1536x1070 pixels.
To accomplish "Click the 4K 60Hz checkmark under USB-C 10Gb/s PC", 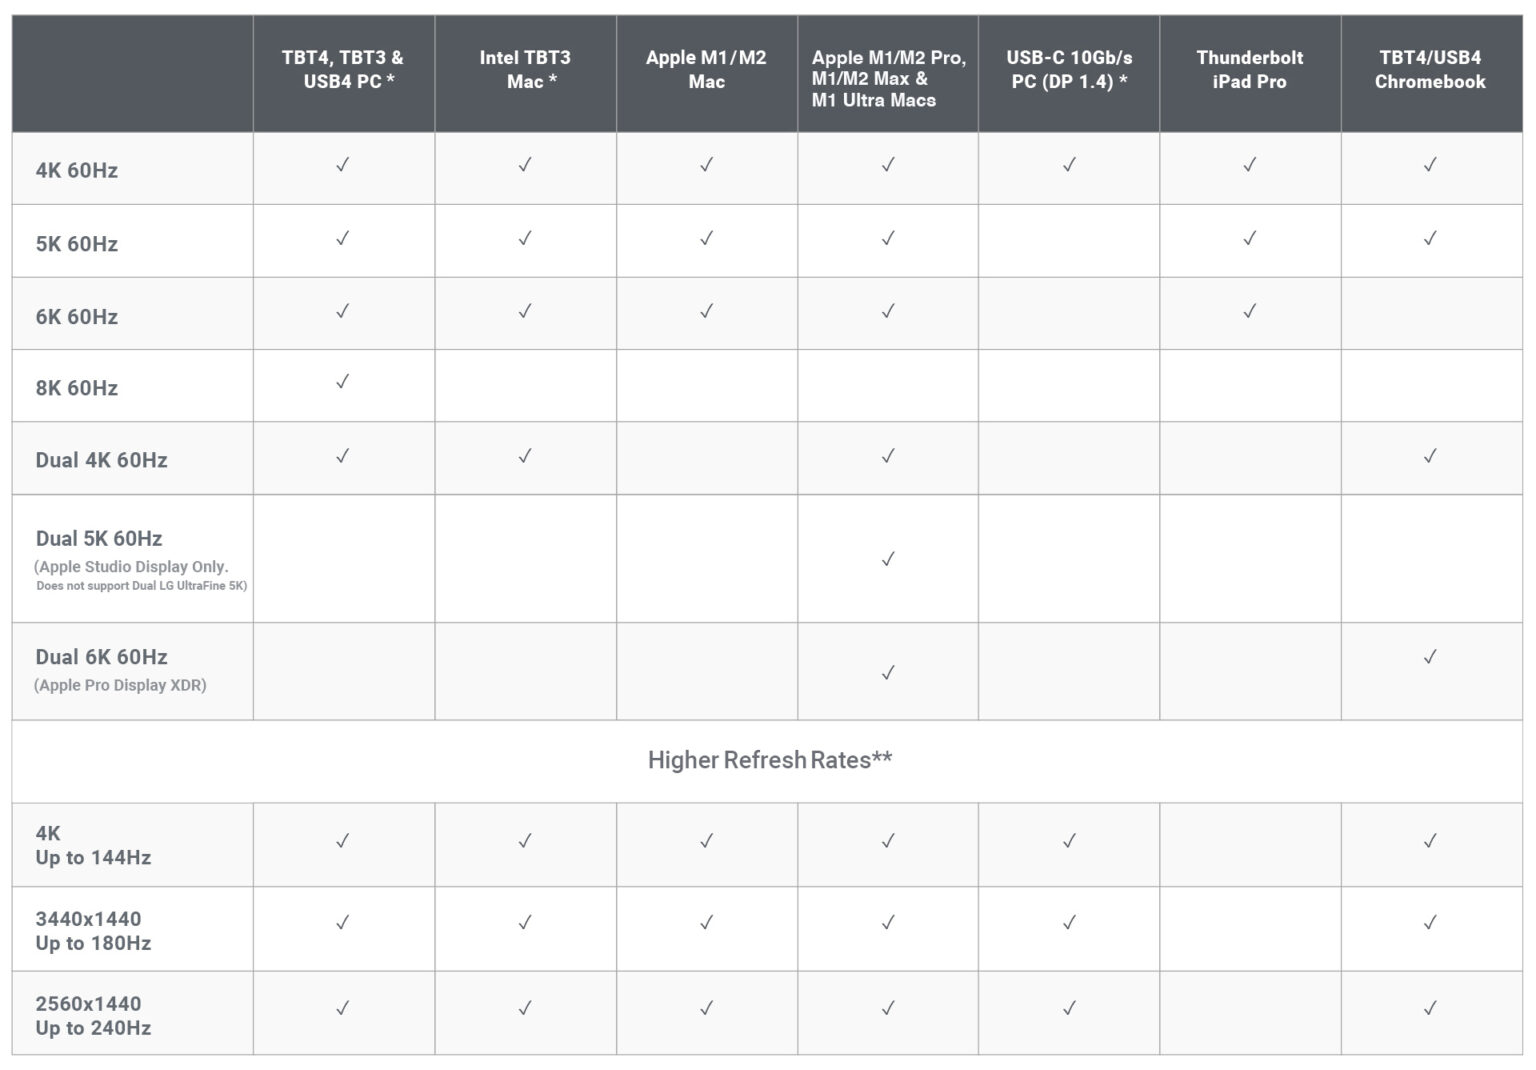I will pyautogui.click(x=1069, y=165).
